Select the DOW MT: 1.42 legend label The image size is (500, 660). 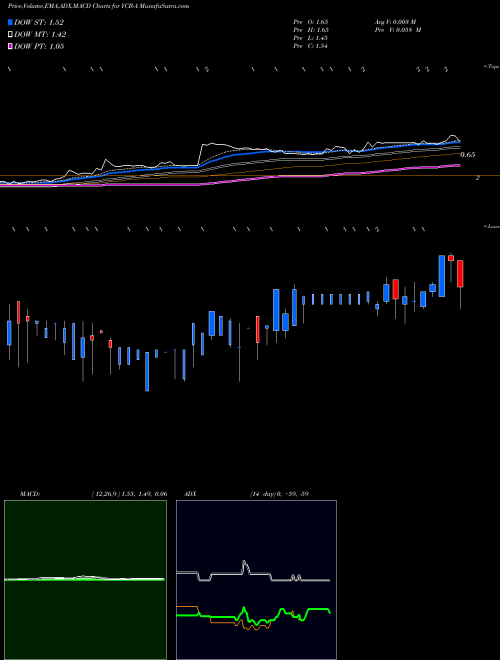pyautogui.click(x=40, y=35)
